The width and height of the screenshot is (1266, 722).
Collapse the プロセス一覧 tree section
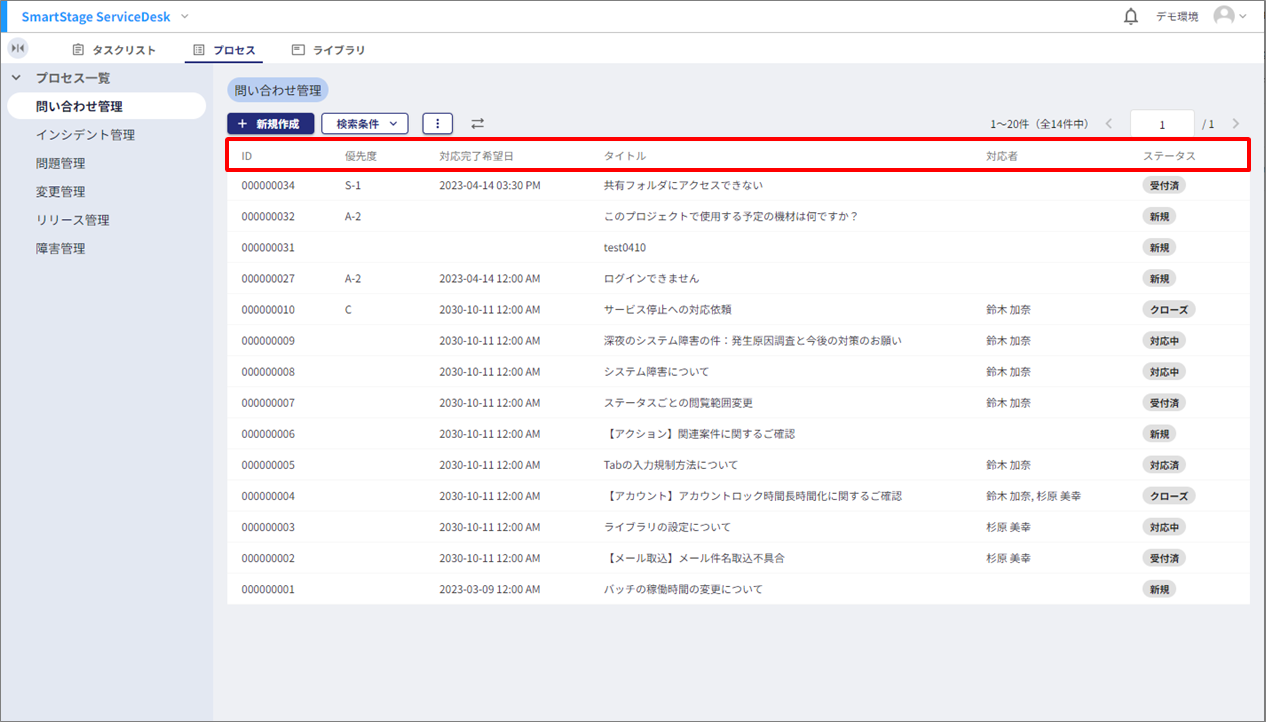point(16,77)
